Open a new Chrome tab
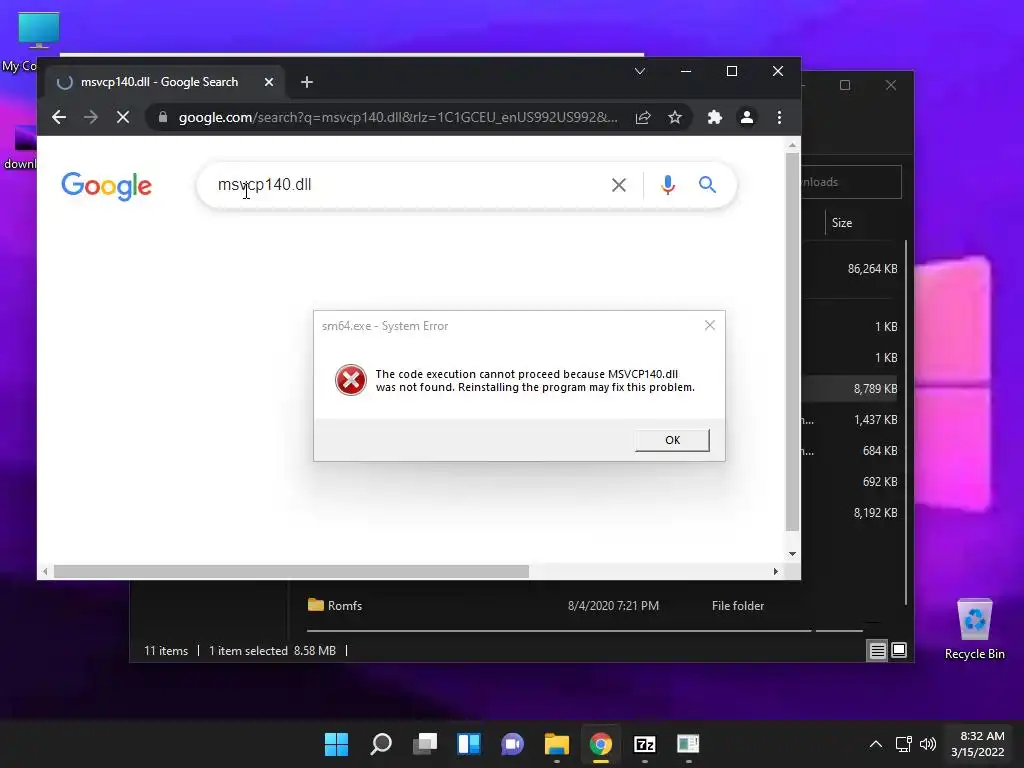 tap(307, 82)
